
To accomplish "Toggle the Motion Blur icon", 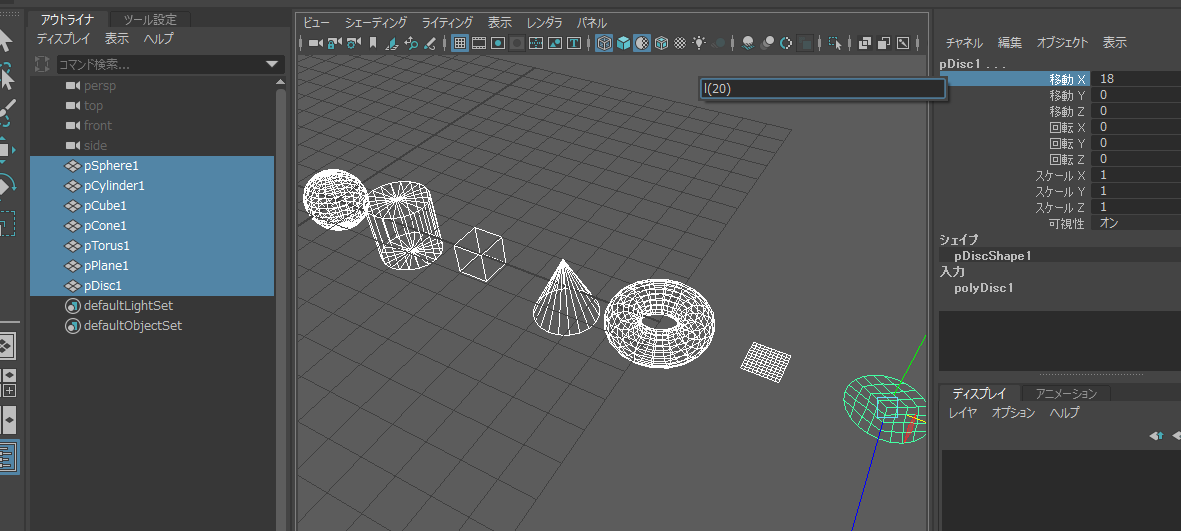I will click(767, 43).
